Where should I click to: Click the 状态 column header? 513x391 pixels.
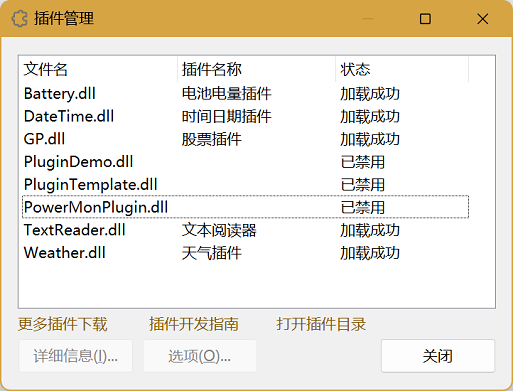[402, 69]
